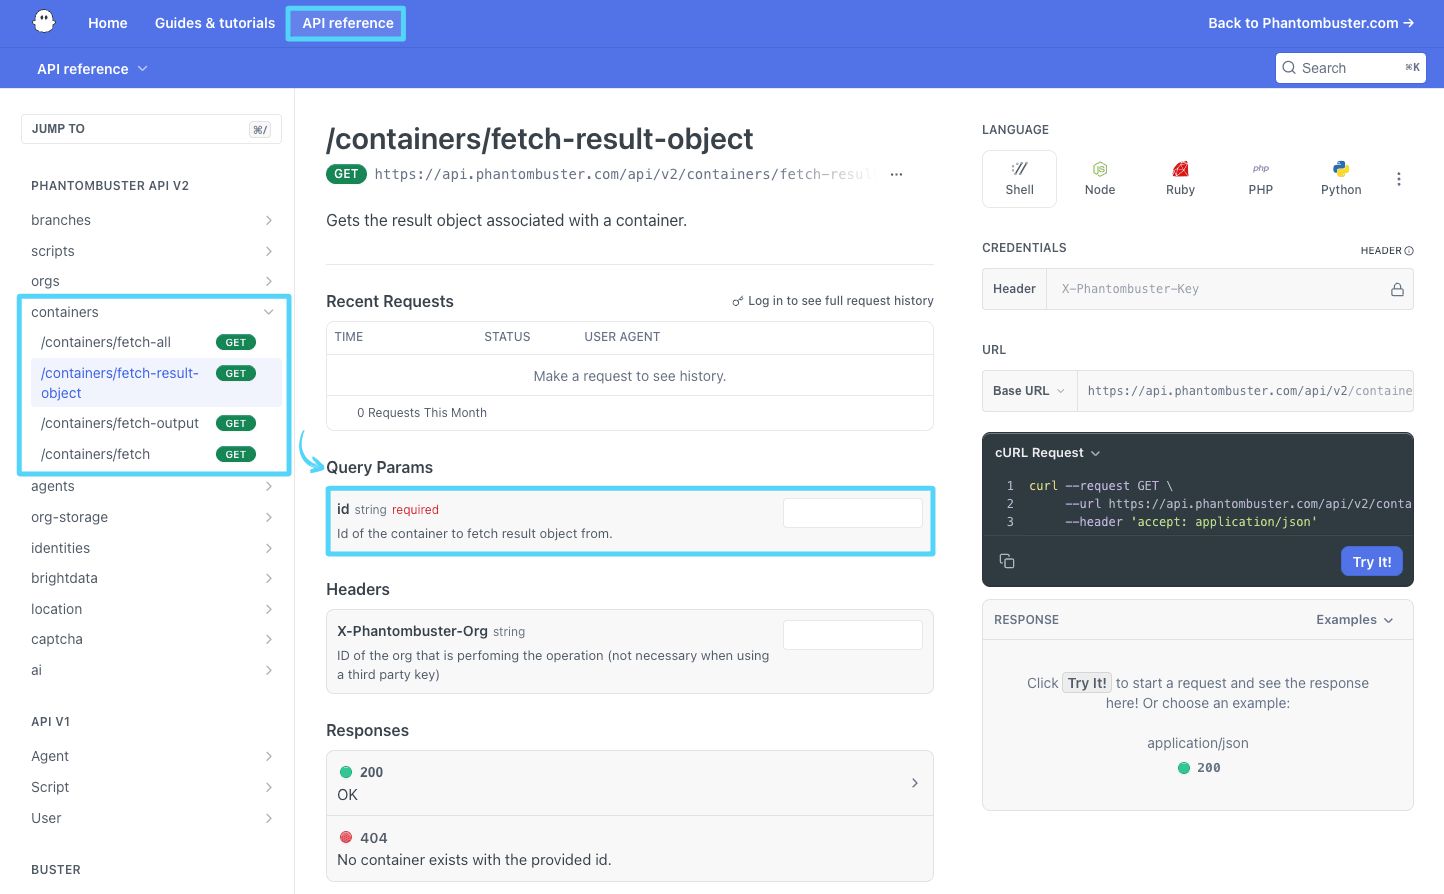1444x894 pixels.
Task: Expand the org-storage section
Action: click(x=269, y=517)
